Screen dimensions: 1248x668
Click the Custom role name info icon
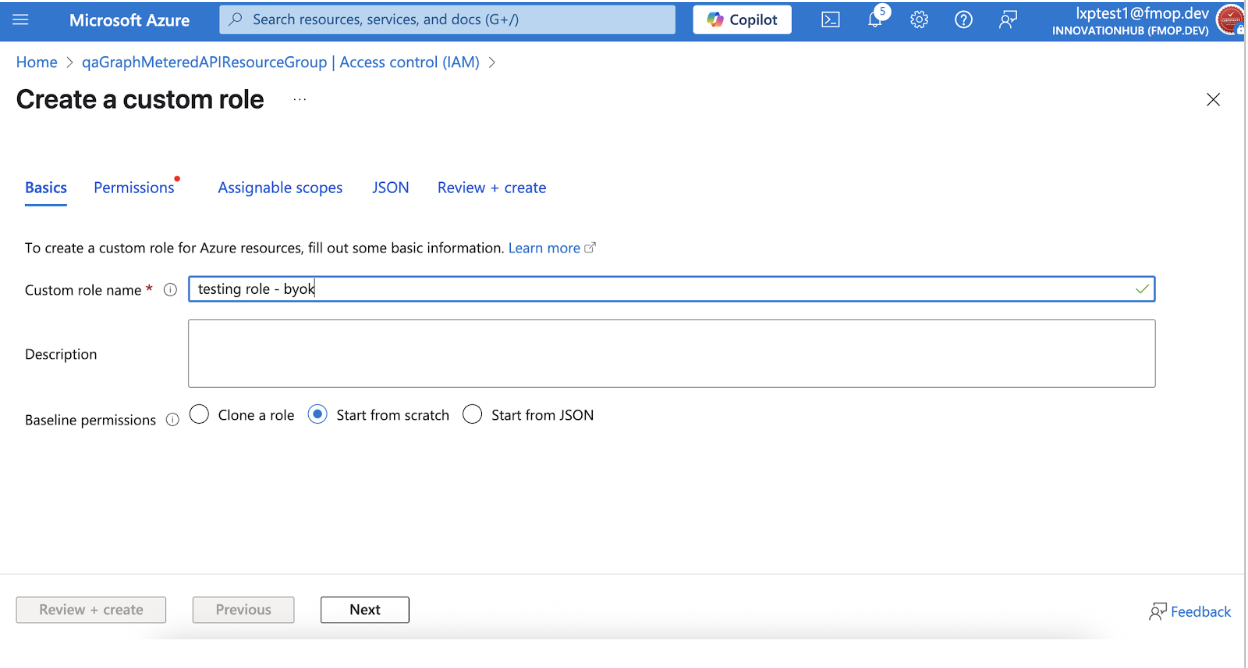(x=170, y=290)
